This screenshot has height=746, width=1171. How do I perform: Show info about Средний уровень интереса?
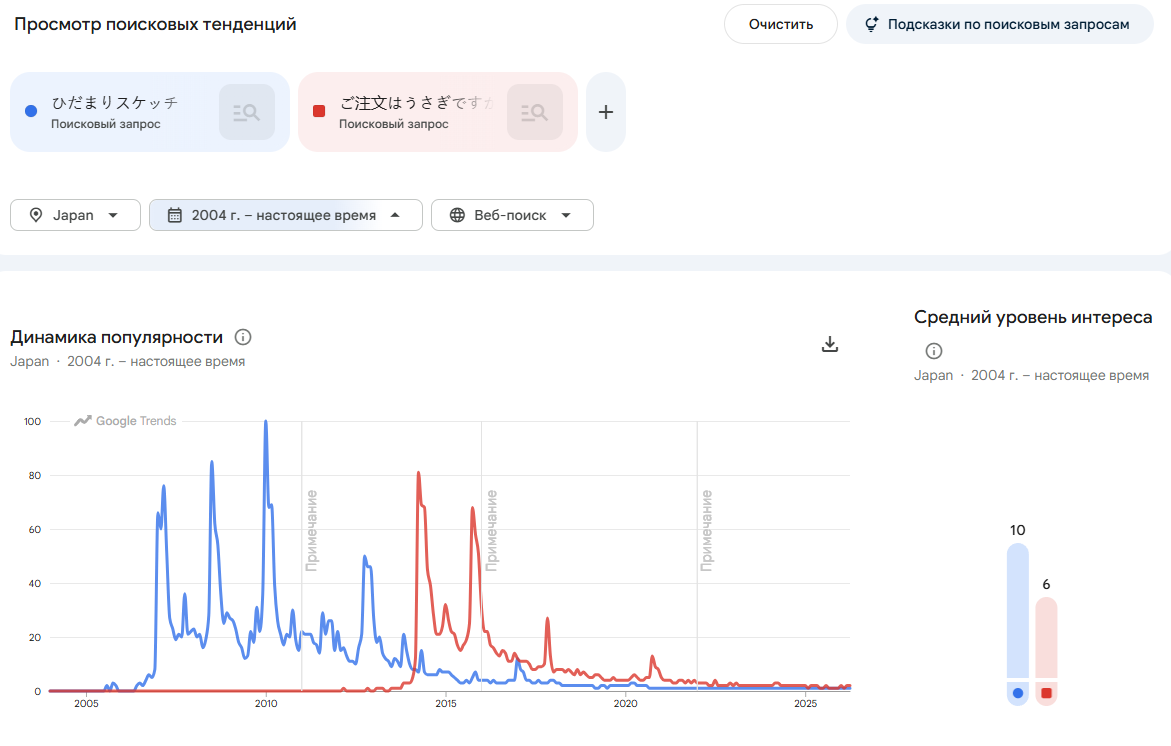[934, 351]
